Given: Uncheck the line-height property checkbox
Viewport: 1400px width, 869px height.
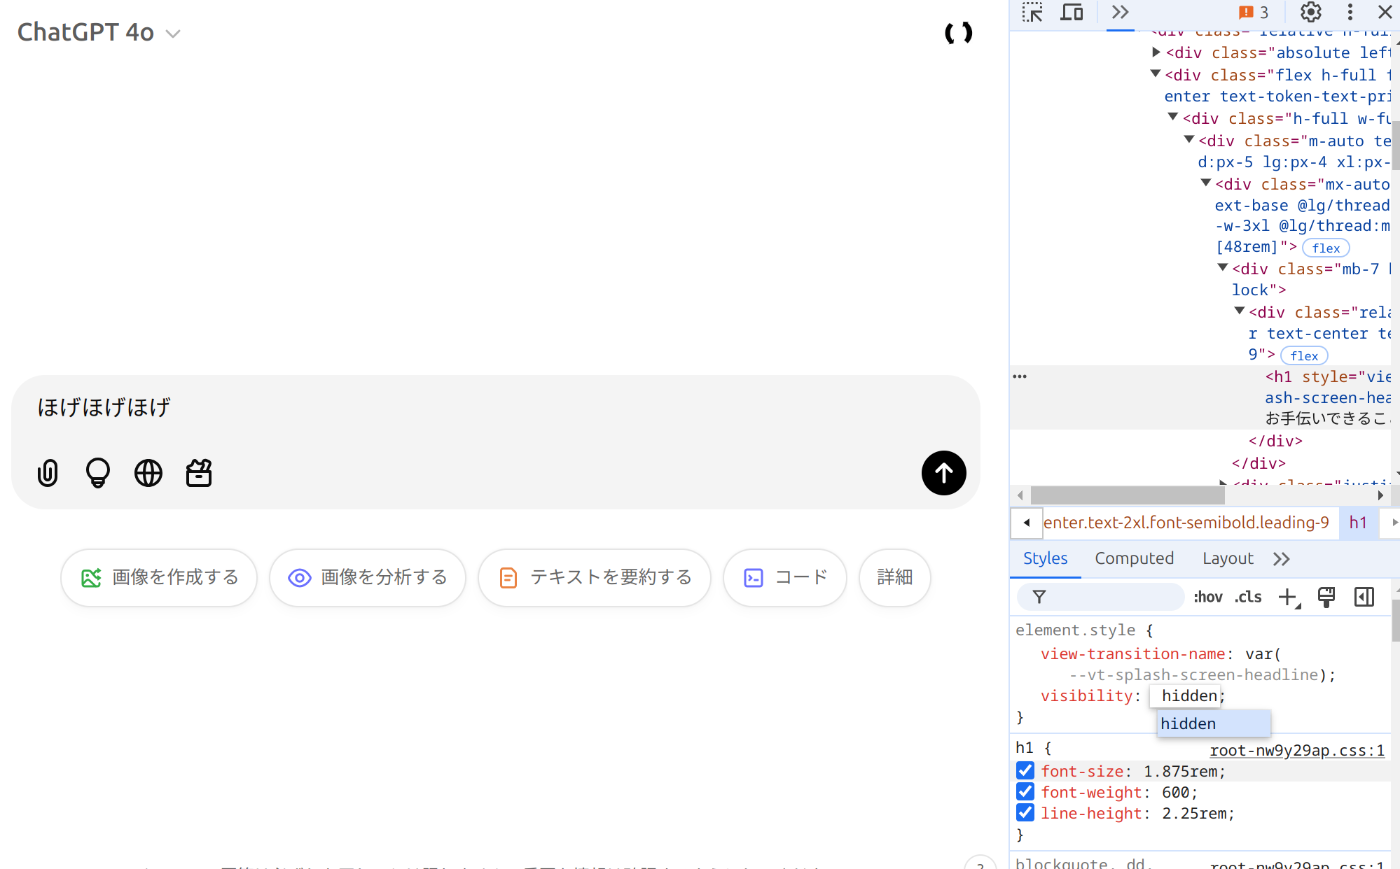Looking at the screenshot, I should (1025, 813).
